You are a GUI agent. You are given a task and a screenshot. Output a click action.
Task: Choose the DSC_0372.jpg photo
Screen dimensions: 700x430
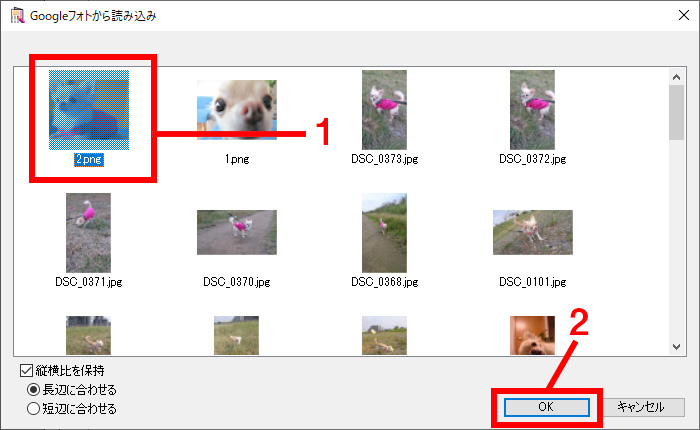pyautogui.click(x=533, y=110)
